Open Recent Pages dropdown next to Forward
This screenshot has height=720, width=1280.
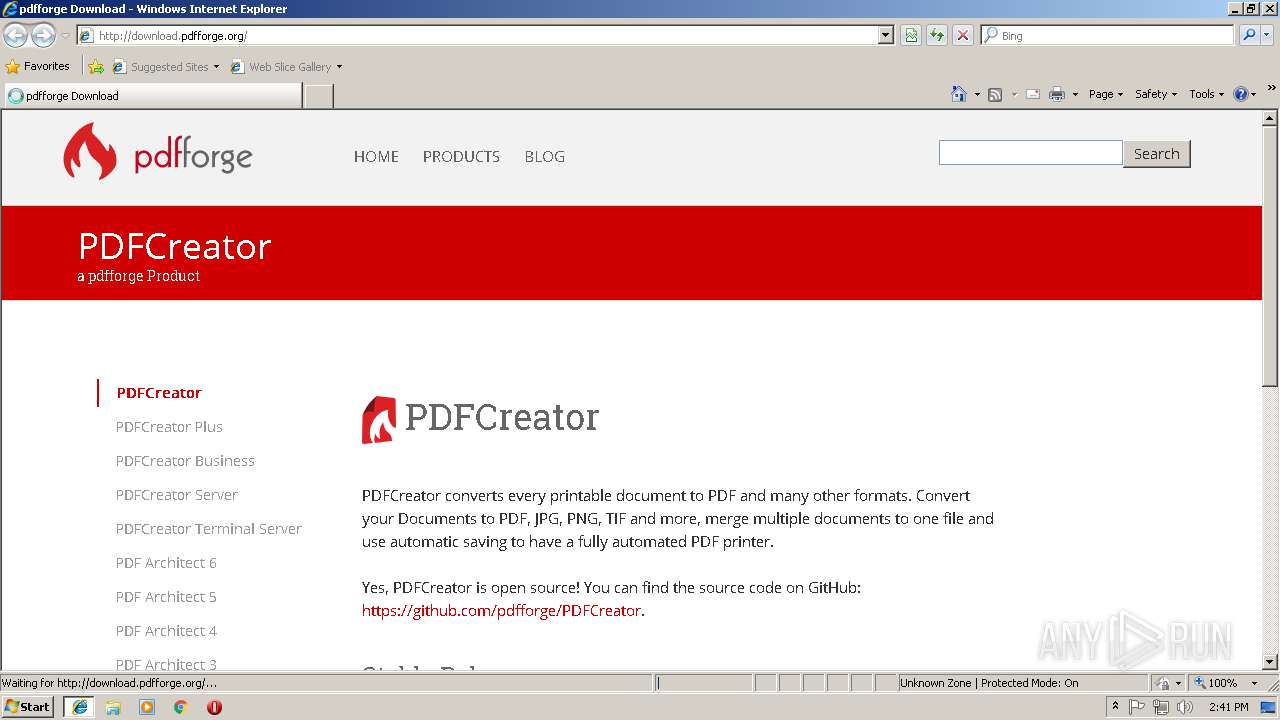click(65, 35)
